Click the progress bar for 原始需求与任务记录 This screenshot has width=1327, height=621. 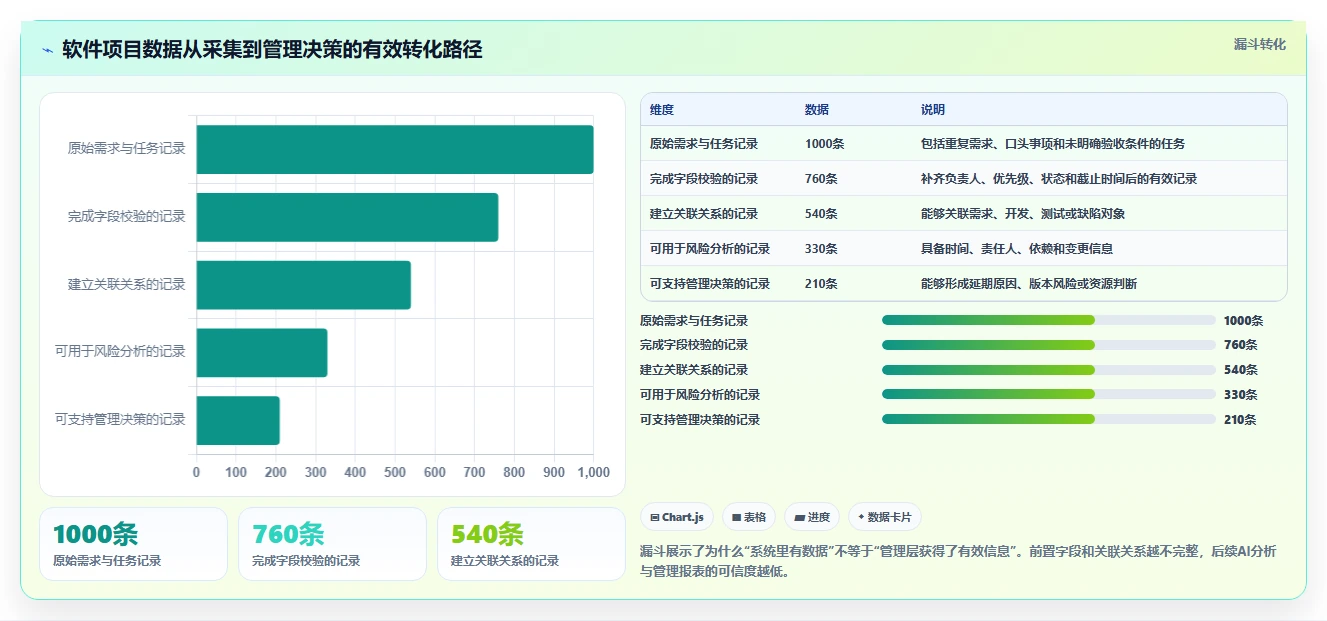1049,320
